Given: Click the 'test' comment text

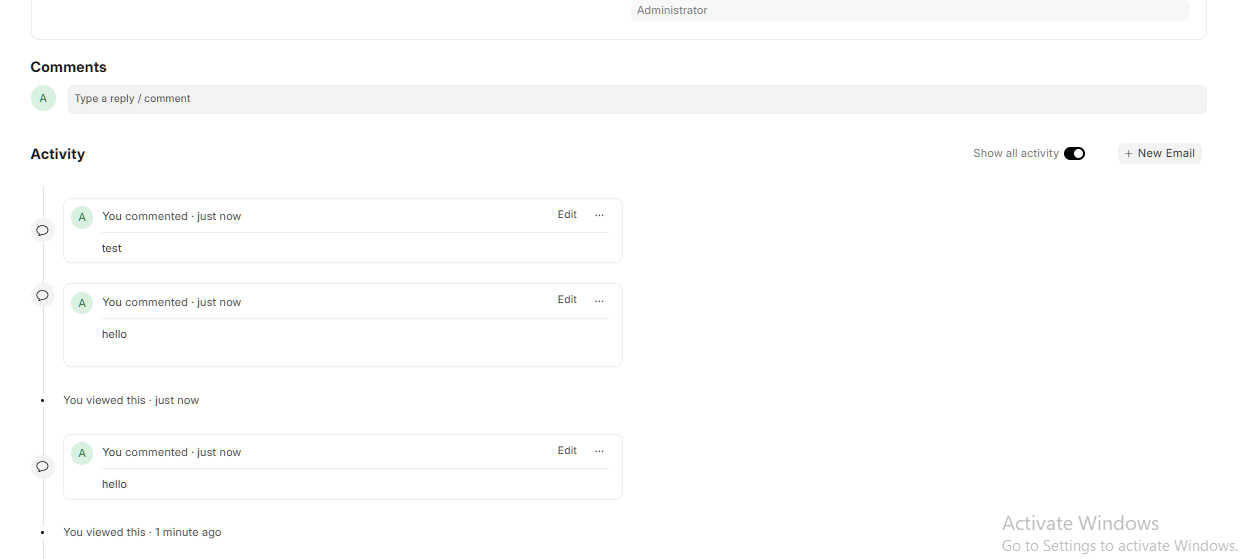Looking at the screenshot, I should (112, 248).
